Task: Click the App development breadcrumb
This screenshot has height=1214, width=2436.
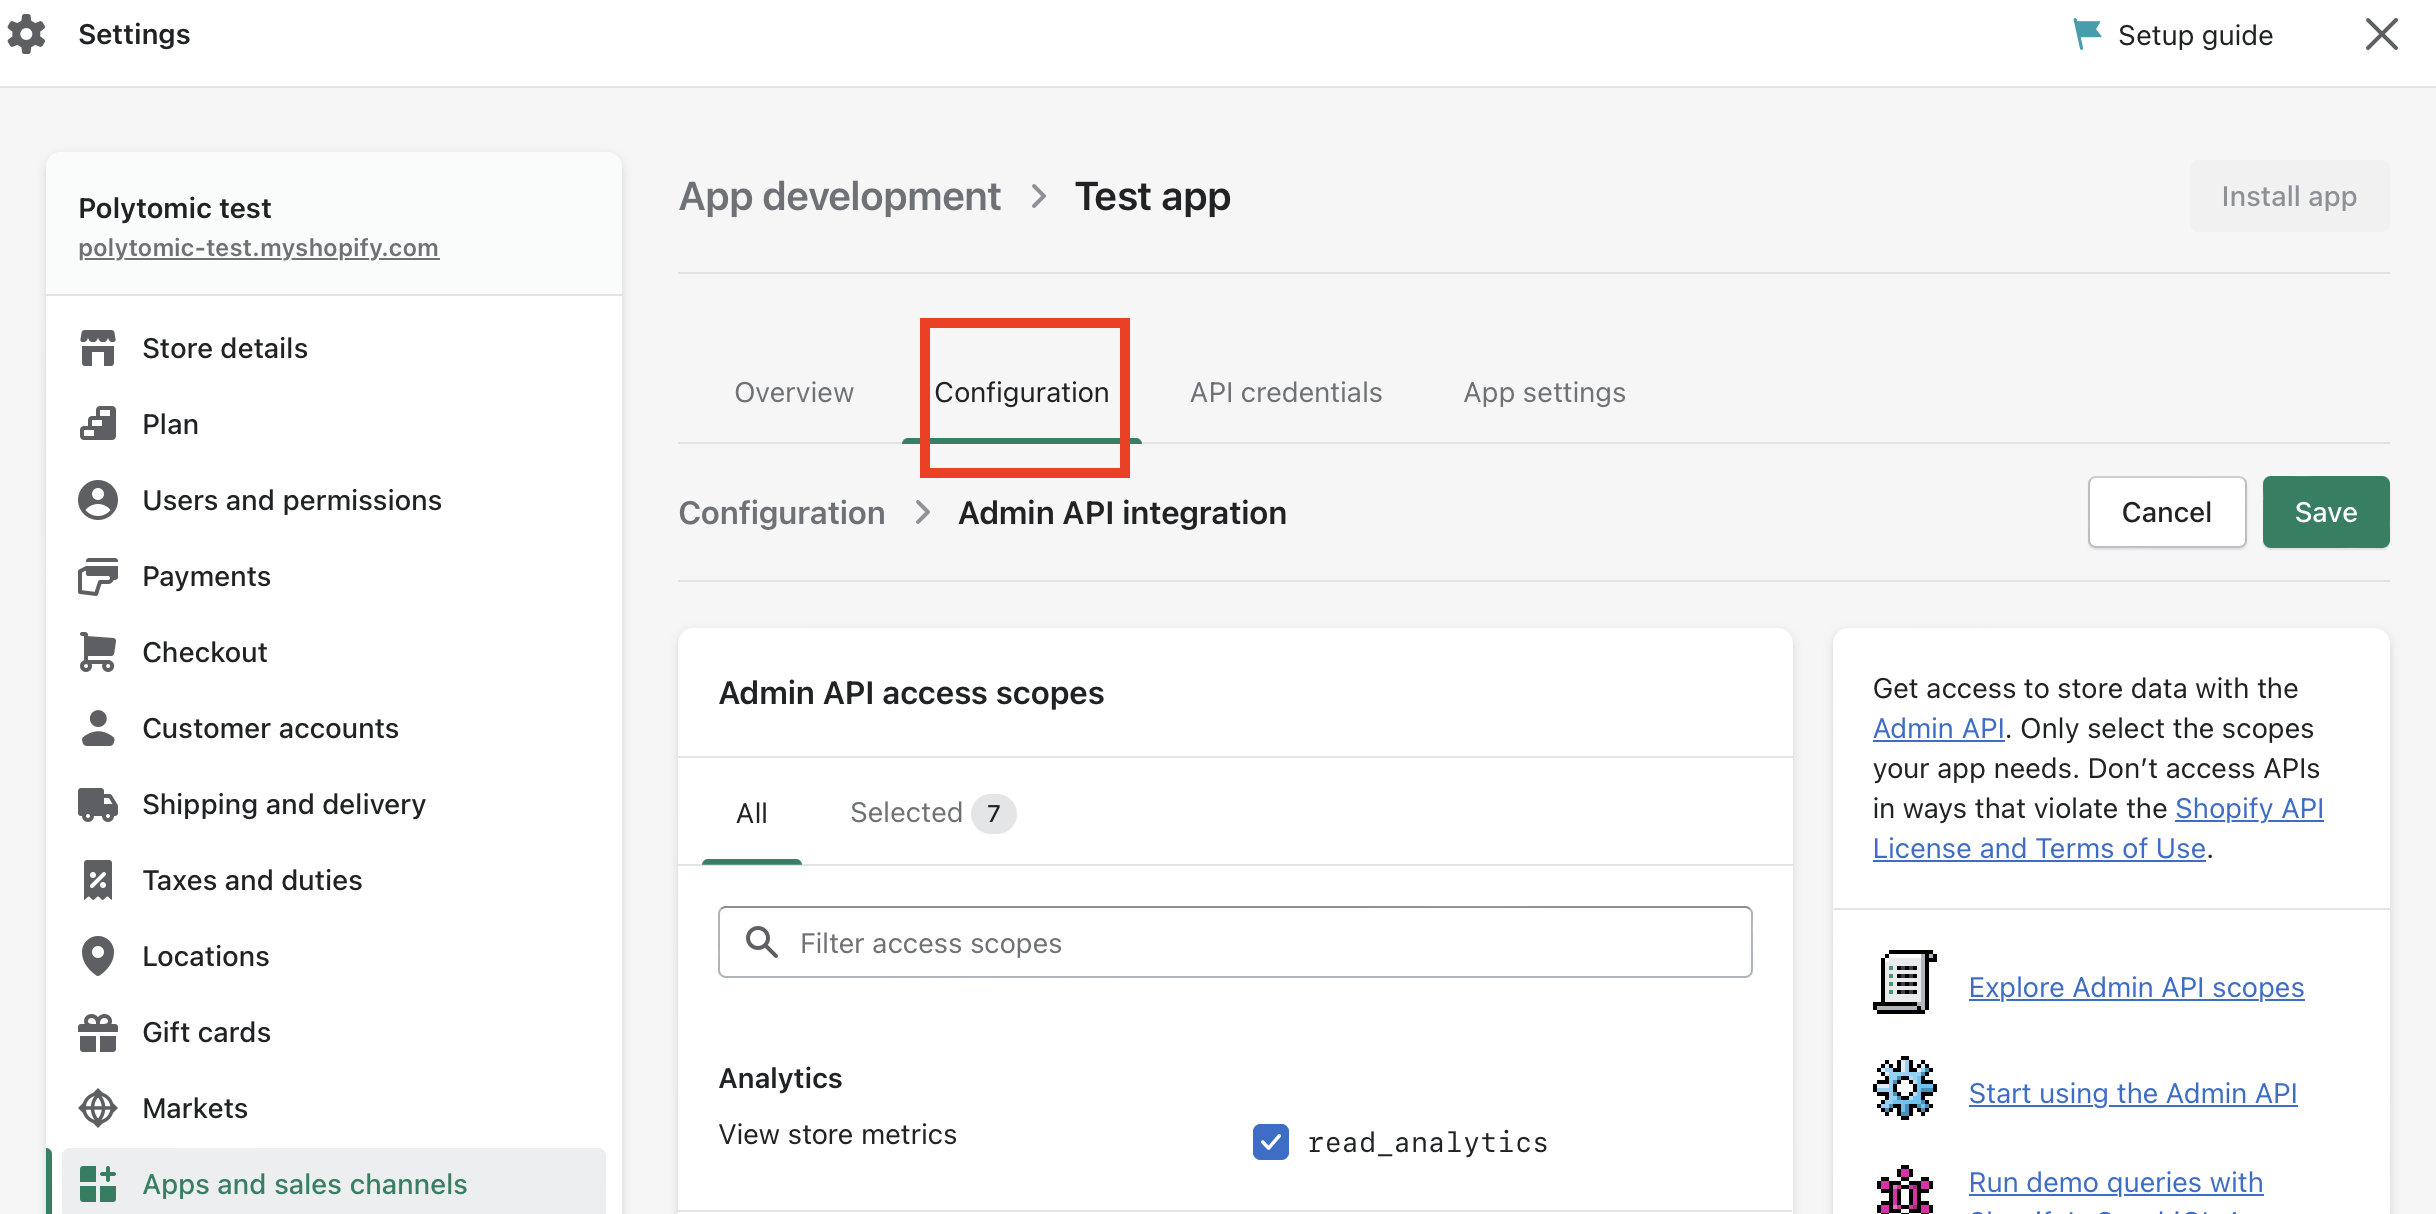Action: point(839,196)
